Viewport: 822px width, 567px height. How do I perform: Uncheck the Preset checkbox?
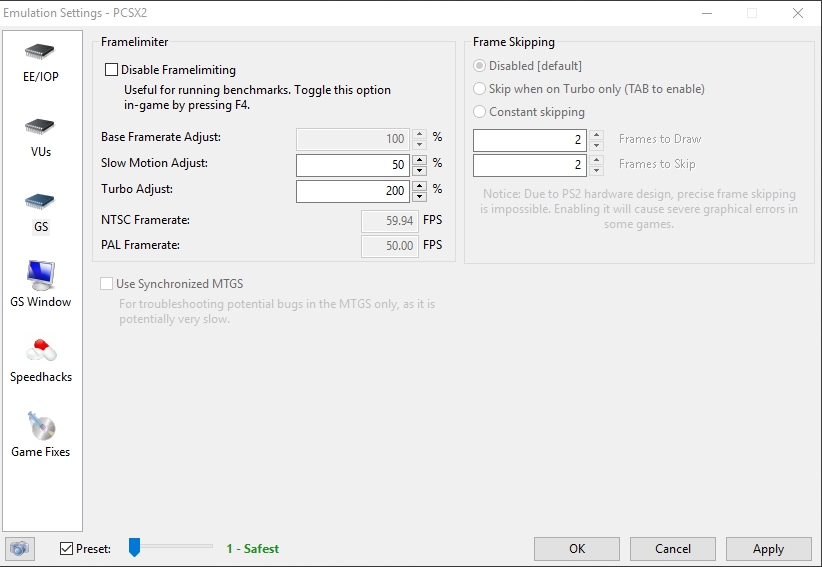click(67, 549)
